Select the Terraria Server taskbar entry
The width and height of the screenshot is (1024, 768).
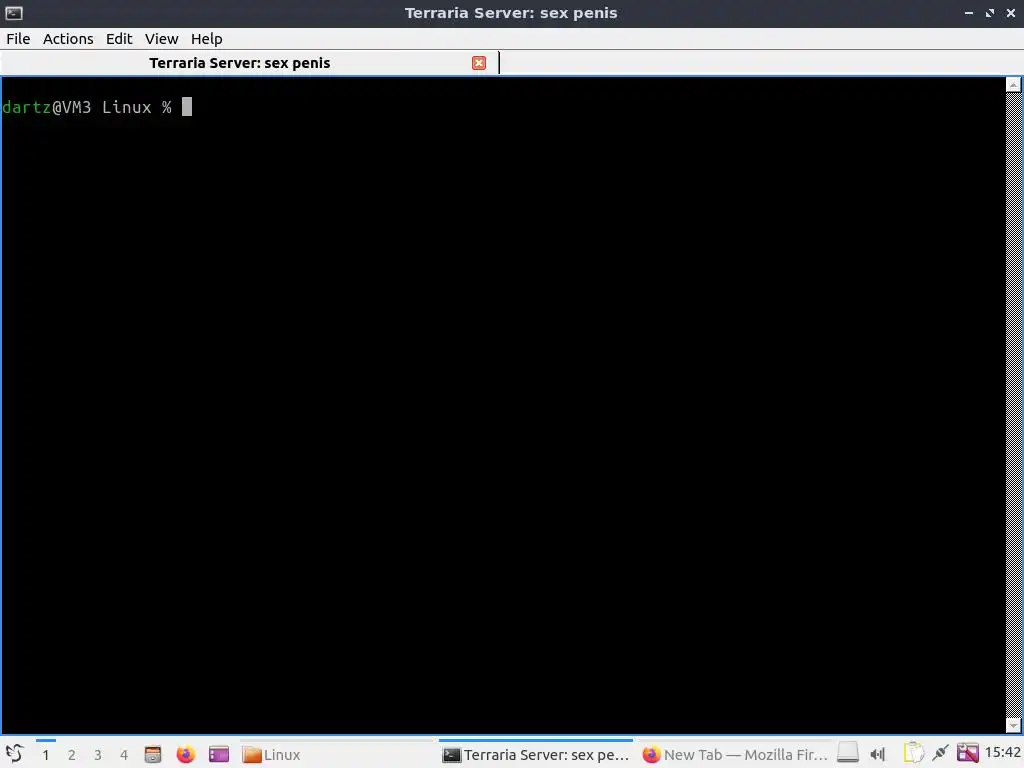536,755
